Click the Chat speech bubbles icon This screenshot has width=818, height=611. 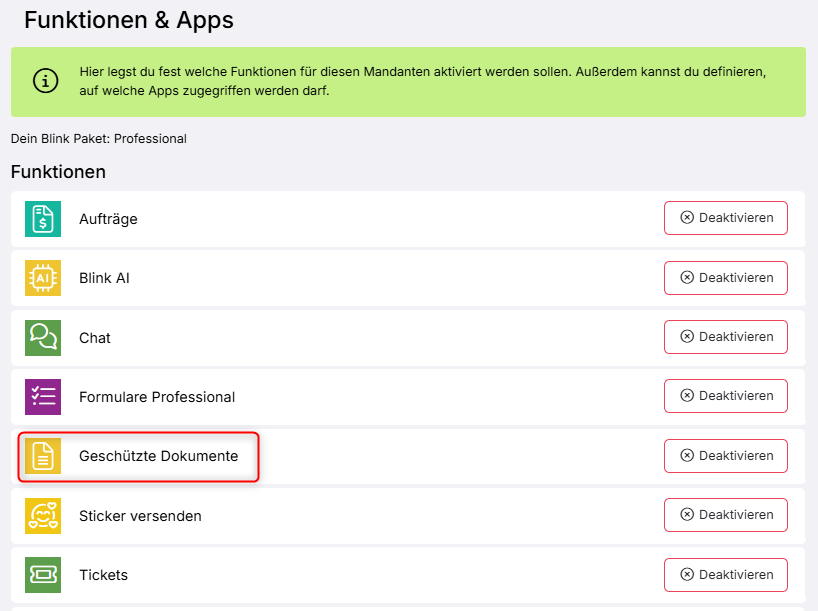point(43,338)
